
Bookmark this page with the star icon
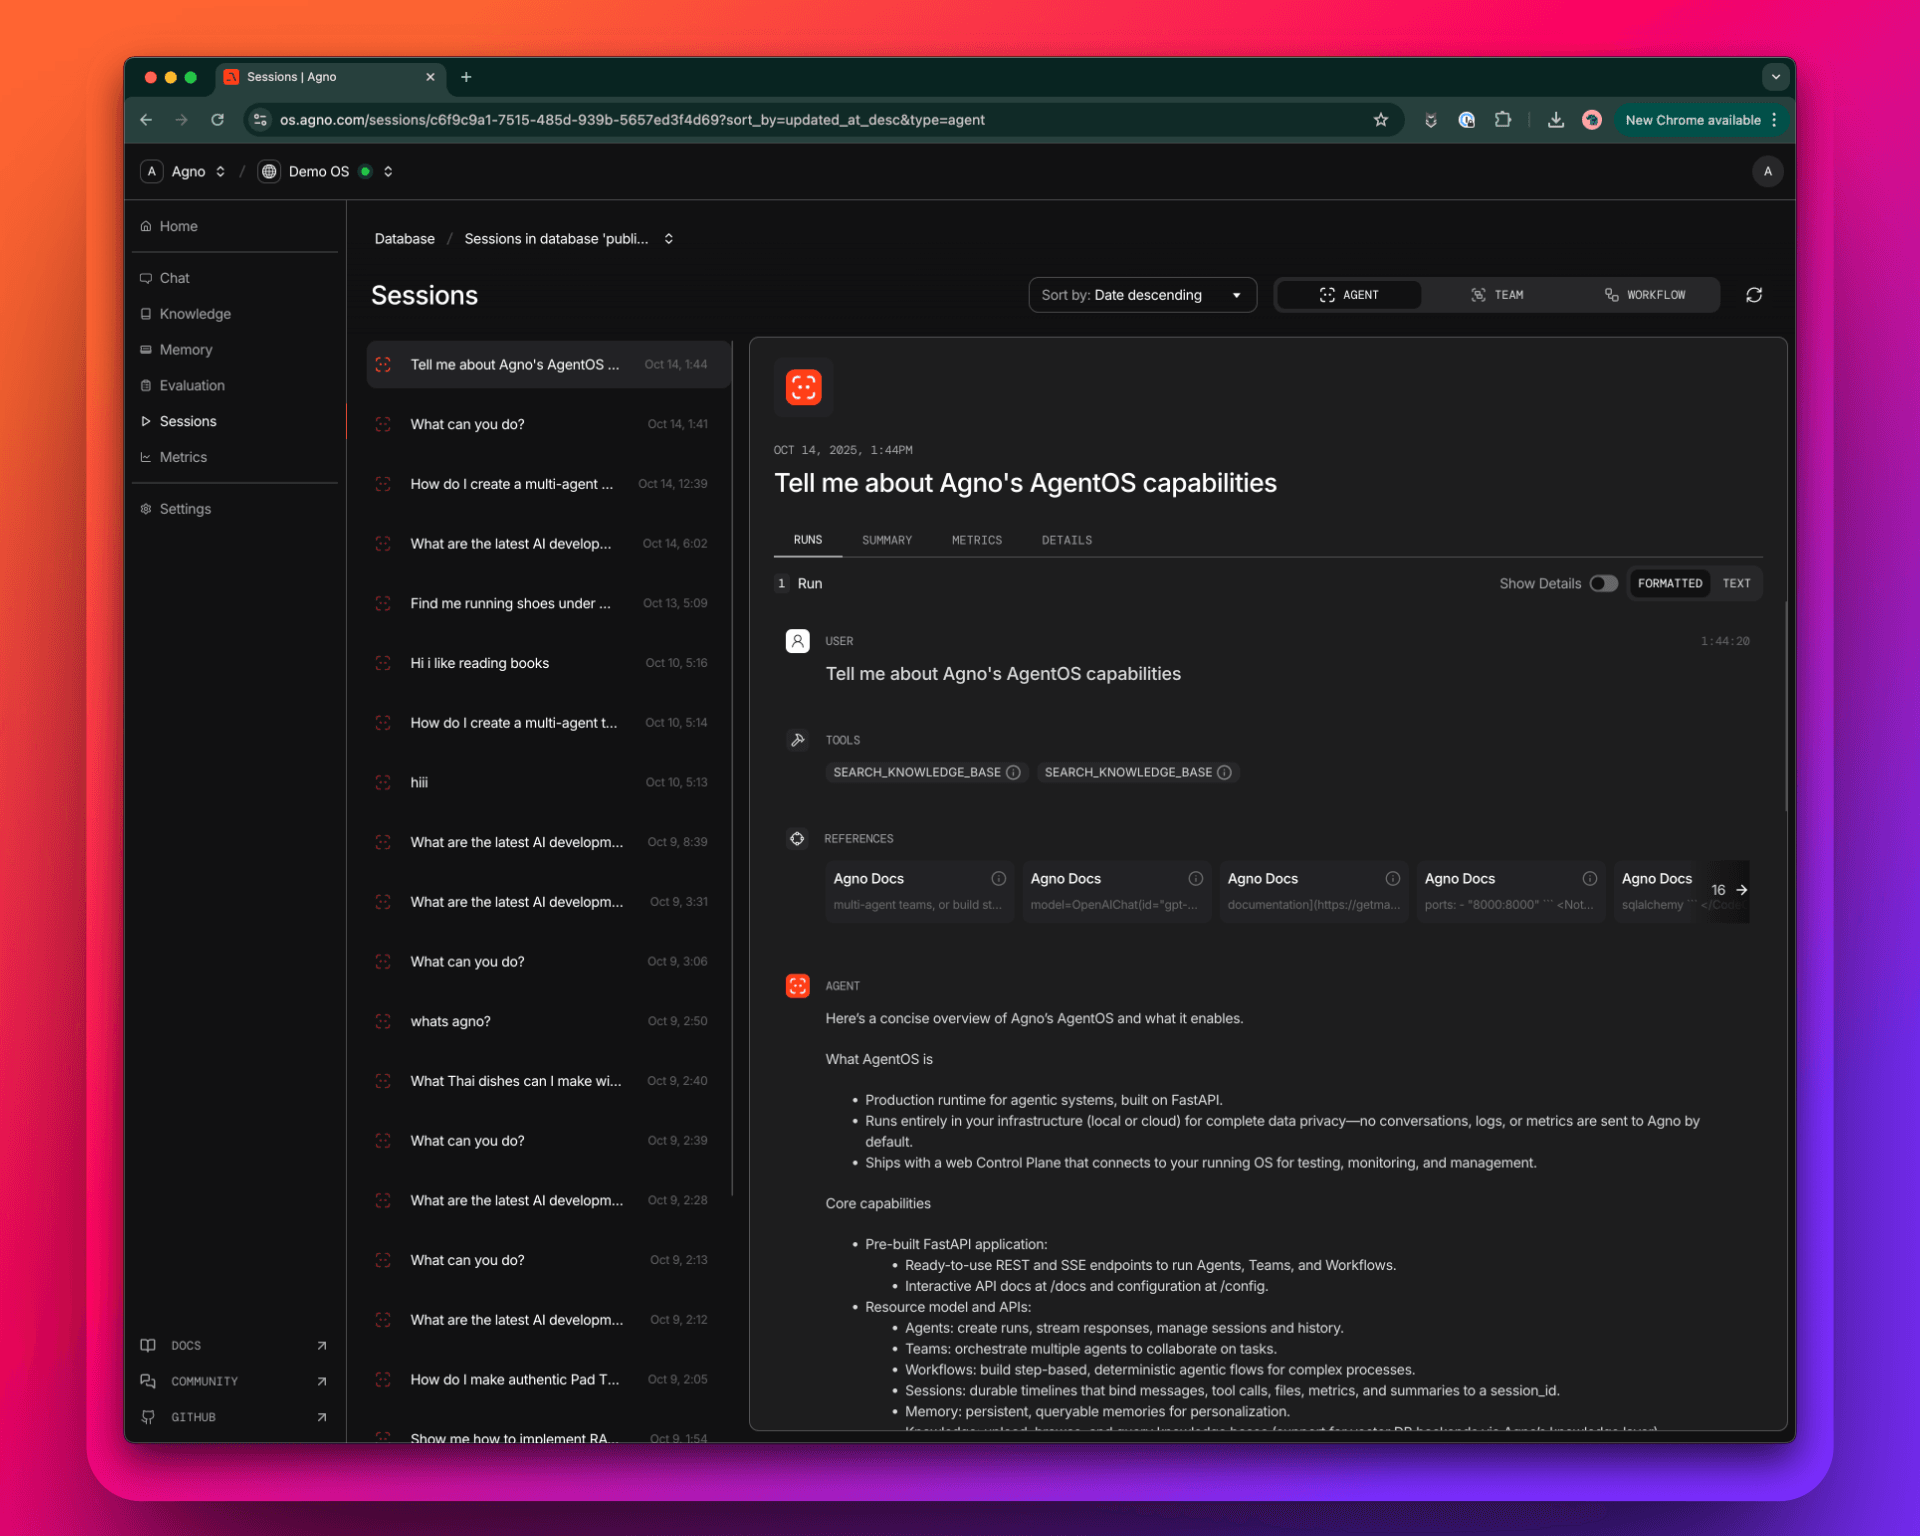pos(1380,120)
